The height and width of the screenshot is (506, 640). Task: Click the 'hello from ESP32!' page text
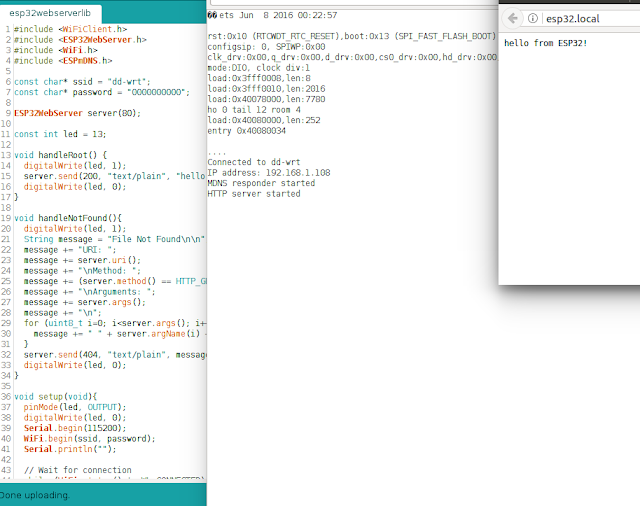click(x=545, y=43)
